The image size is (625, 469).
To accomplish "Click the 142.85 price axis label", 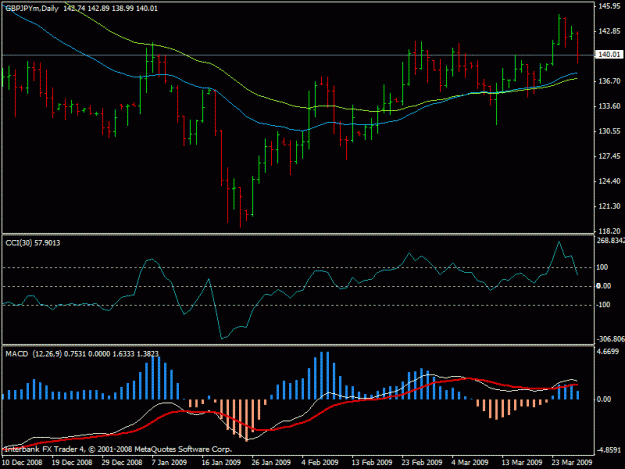I will [609, 31].
